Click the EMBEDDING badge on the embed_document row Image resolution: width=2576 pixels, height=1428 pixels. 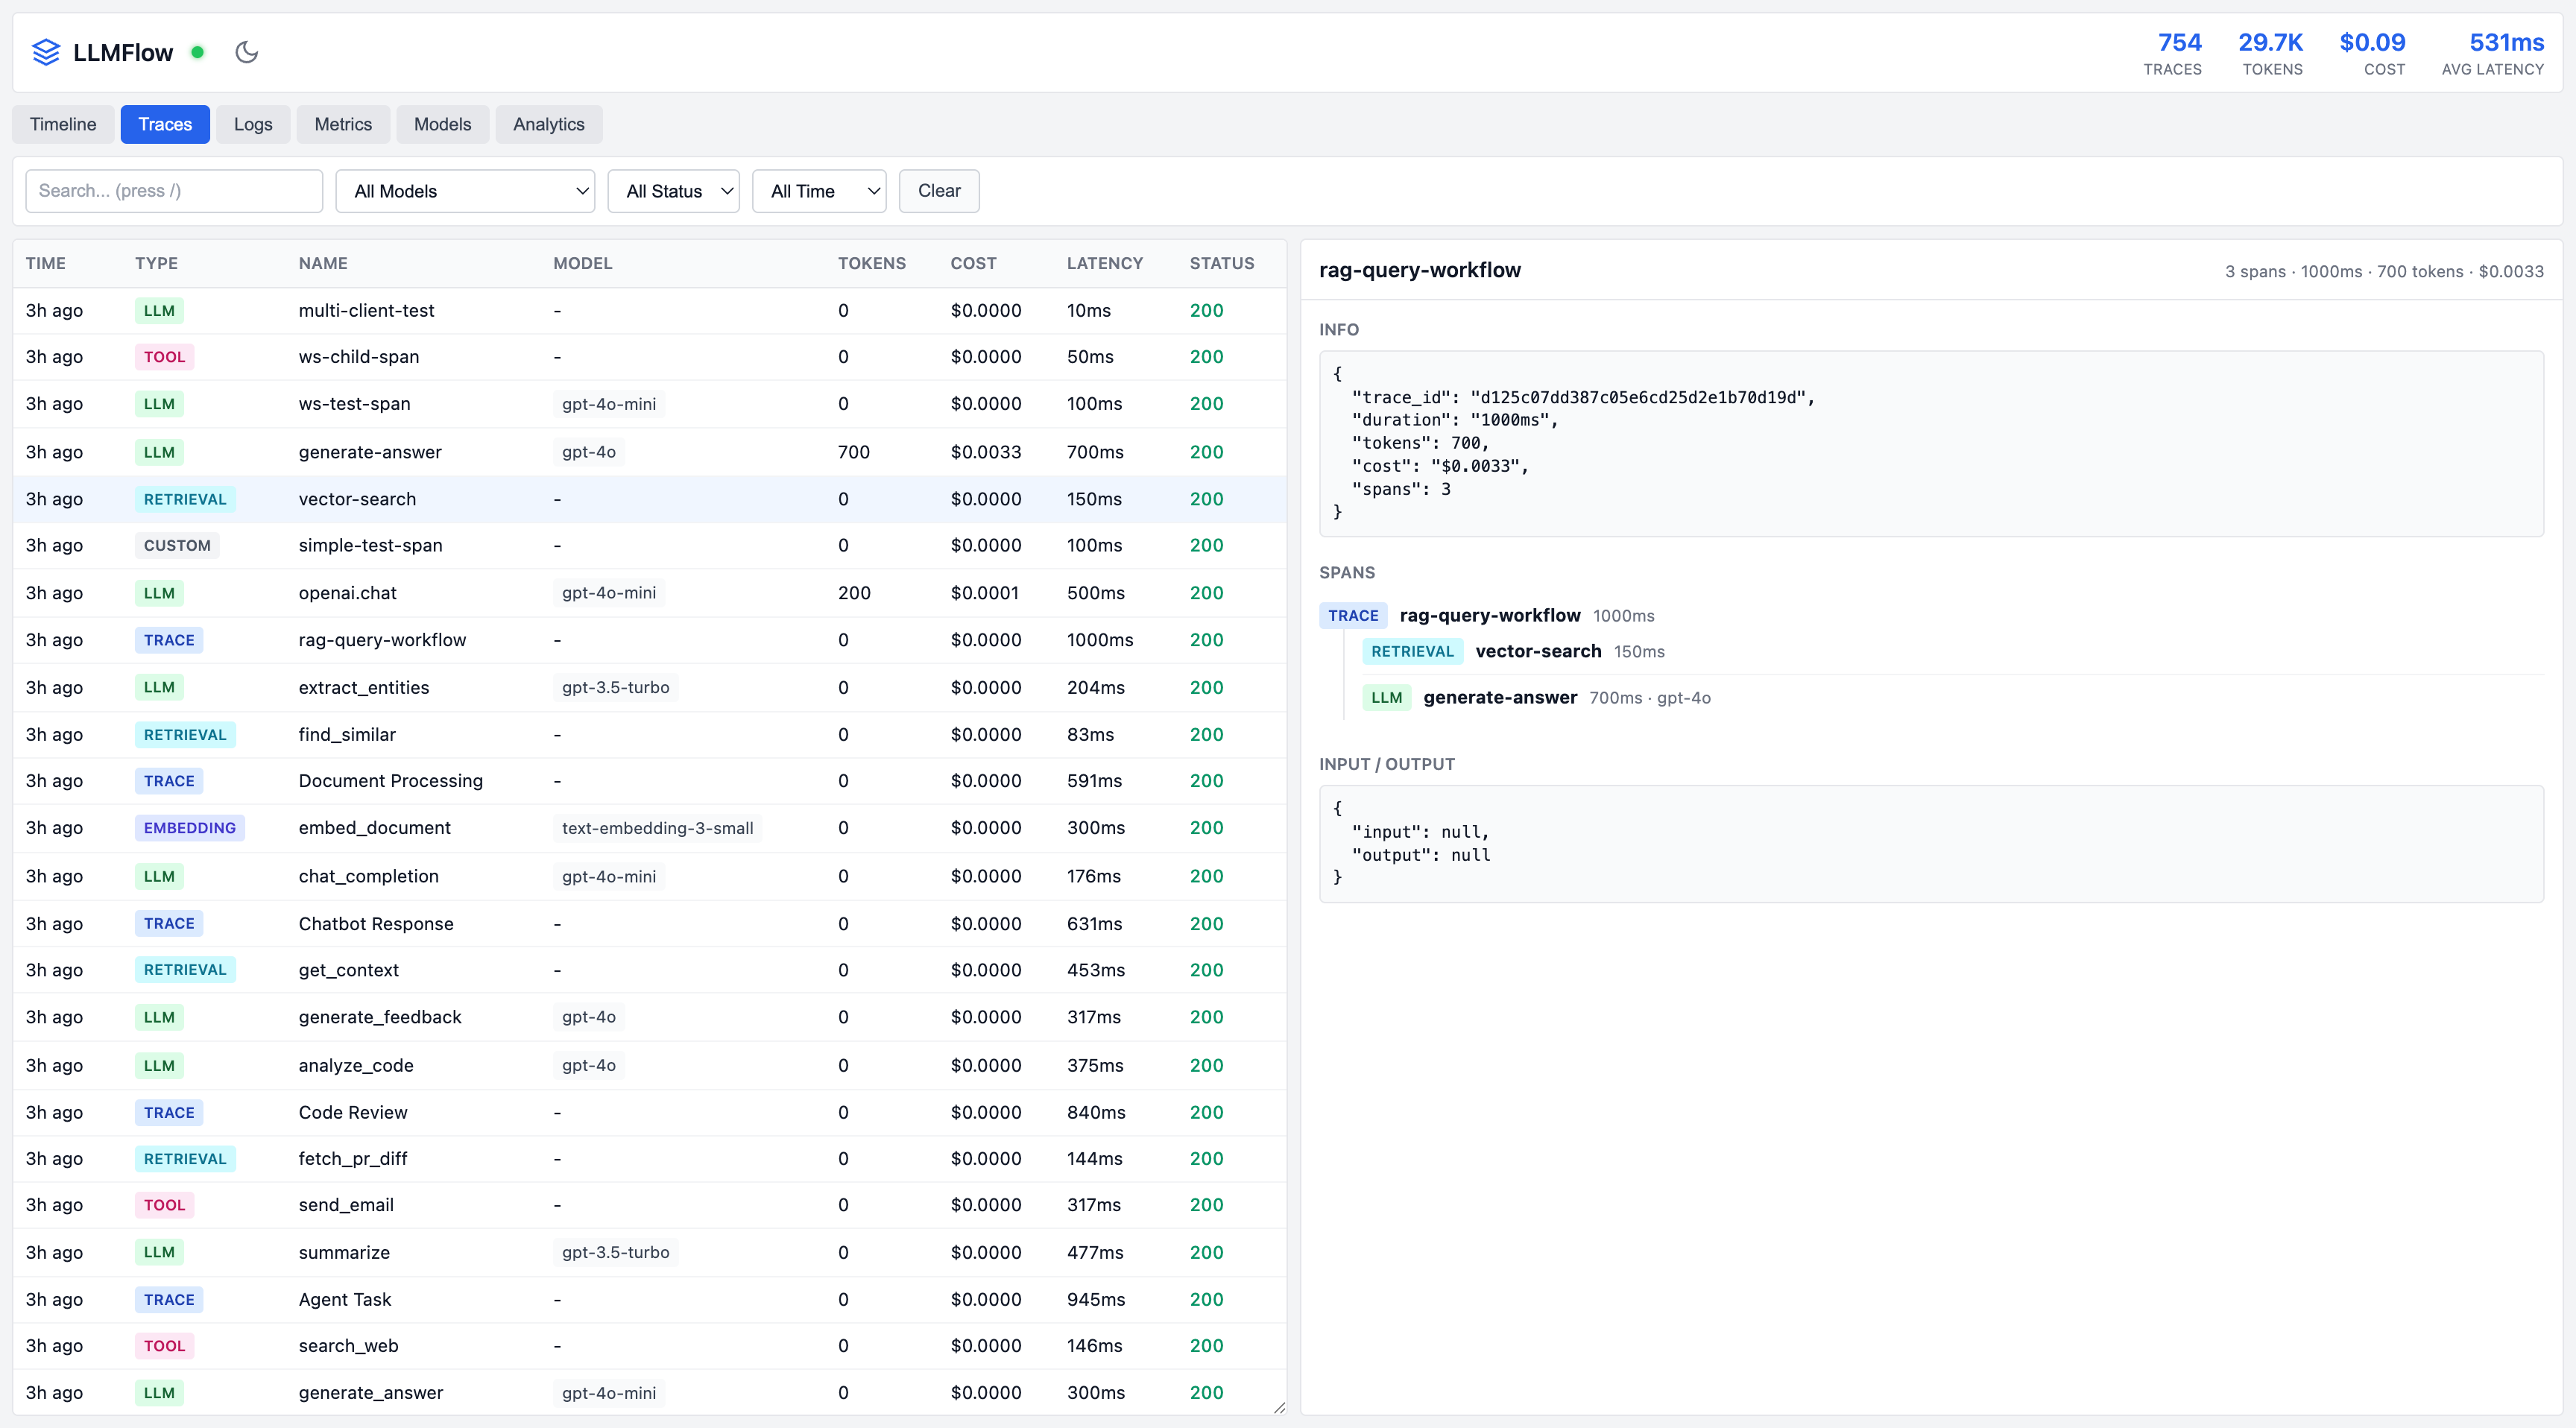point(189,828)
